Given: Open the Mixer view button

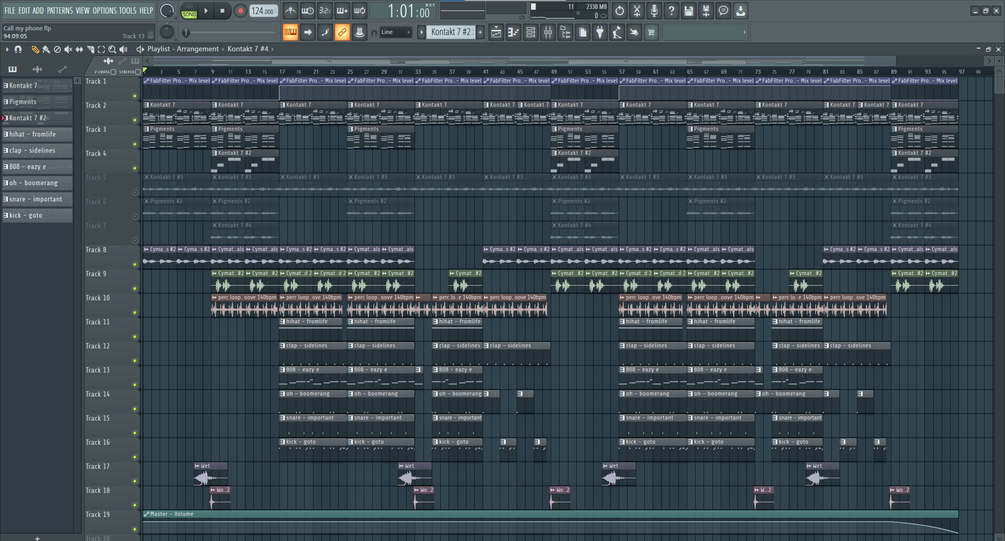Looking at the screenshot, I should tap(548, 32).
